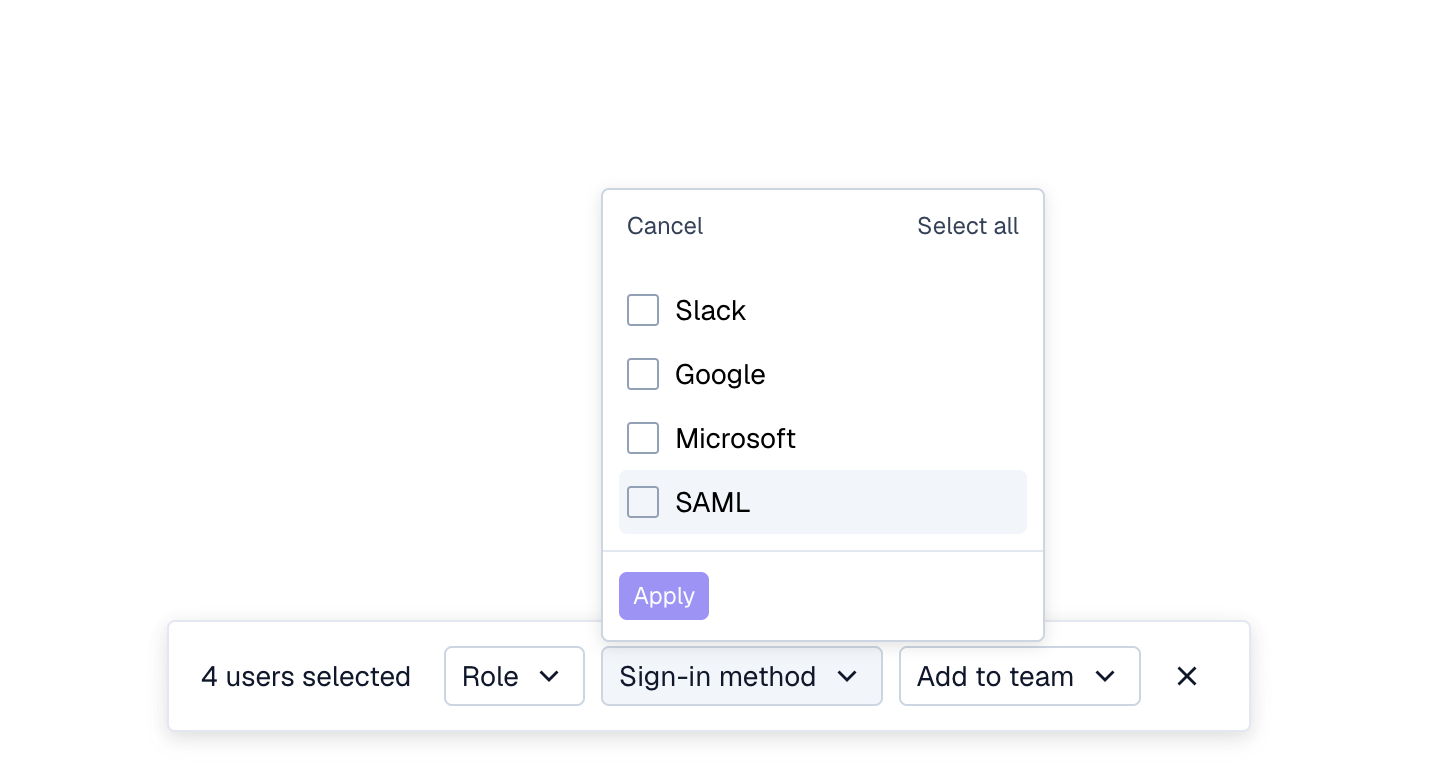Tick the Microsoft checkbox

point(643,438)
